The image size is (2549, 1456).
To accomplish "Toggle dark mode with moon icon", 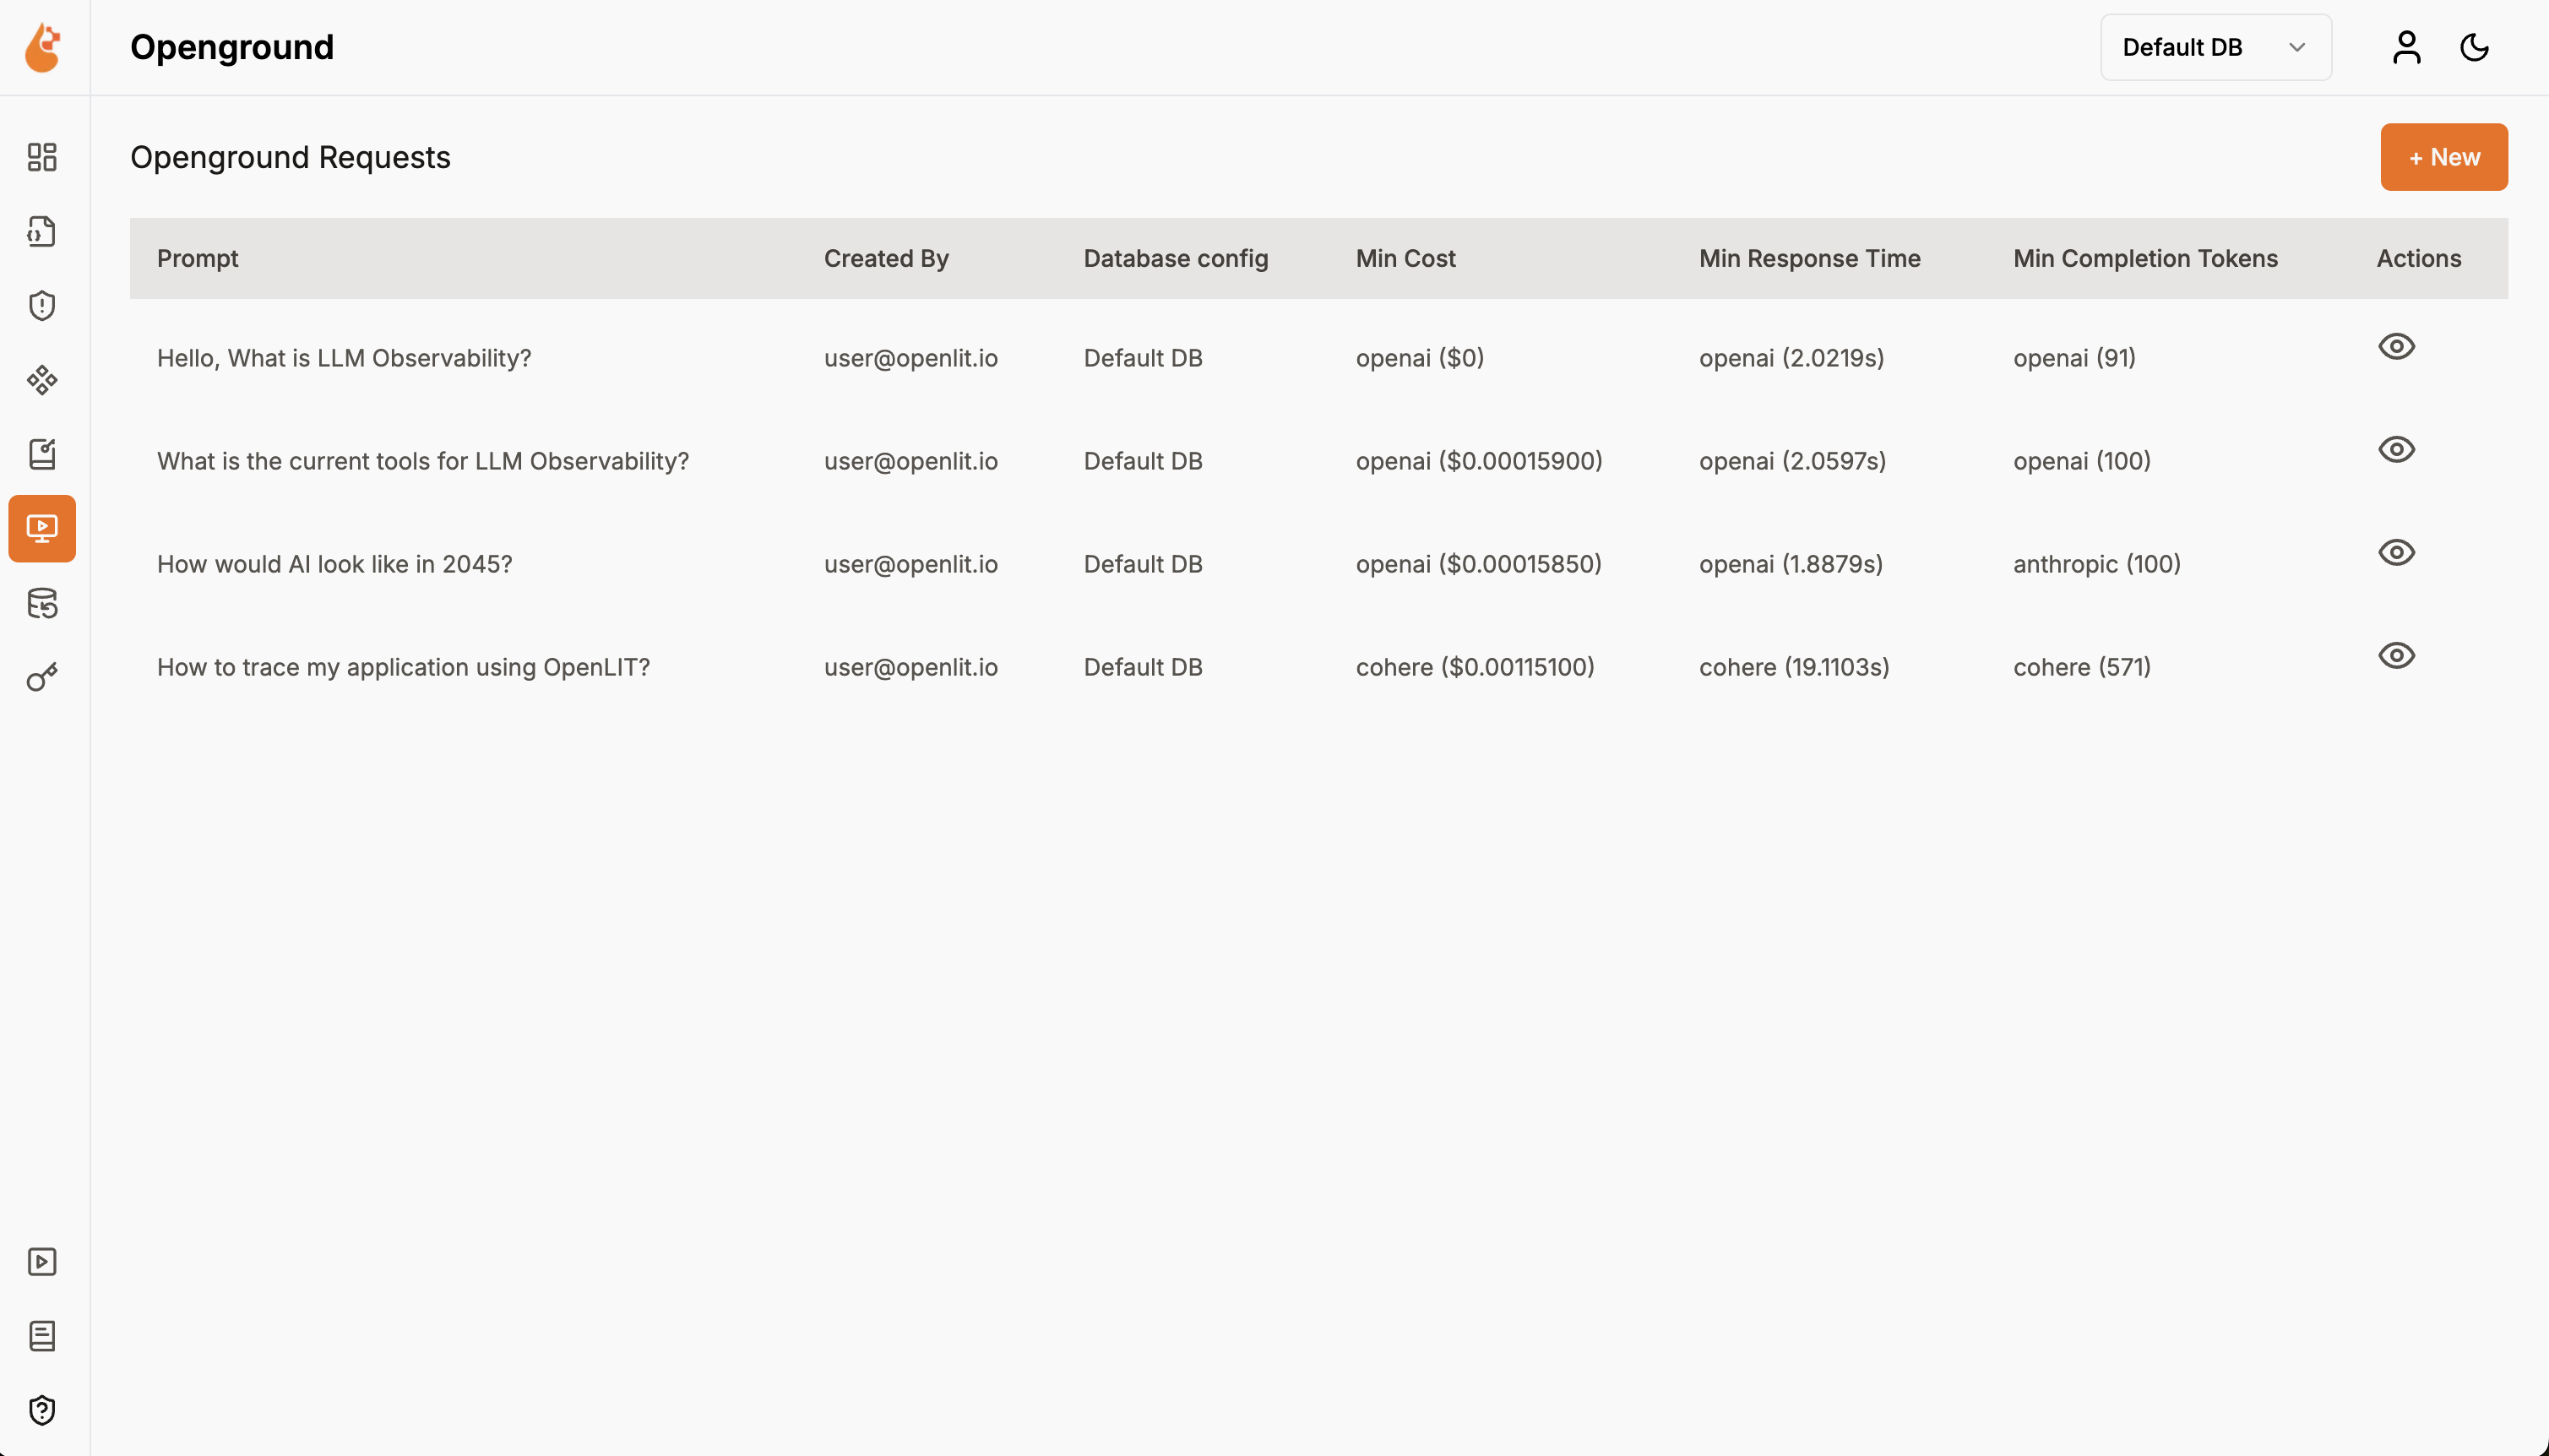I will (2474, 47).
